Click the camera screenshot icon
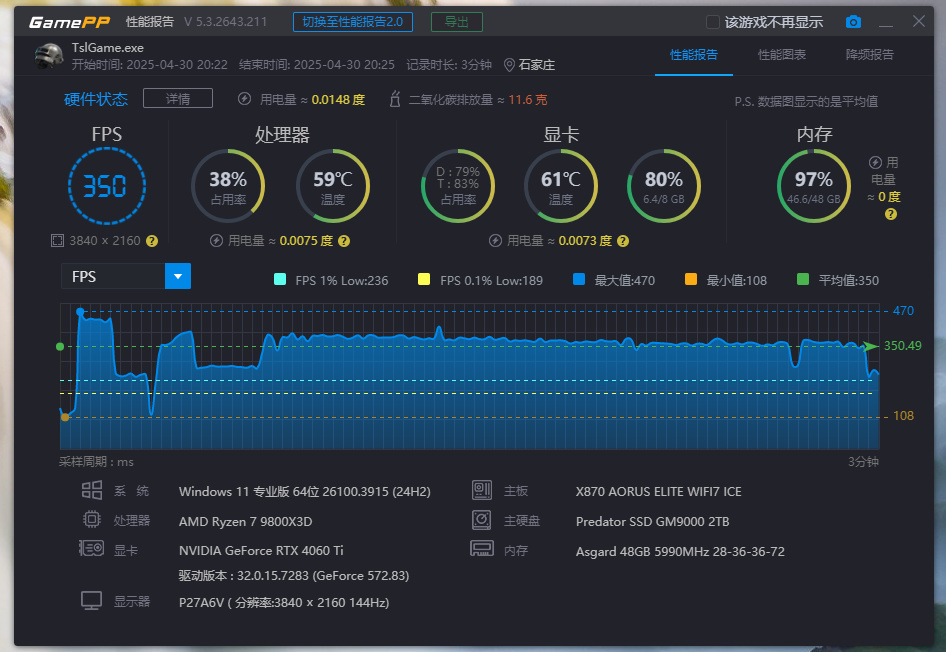The image size is (946, 652). click(x=853, y=22)
